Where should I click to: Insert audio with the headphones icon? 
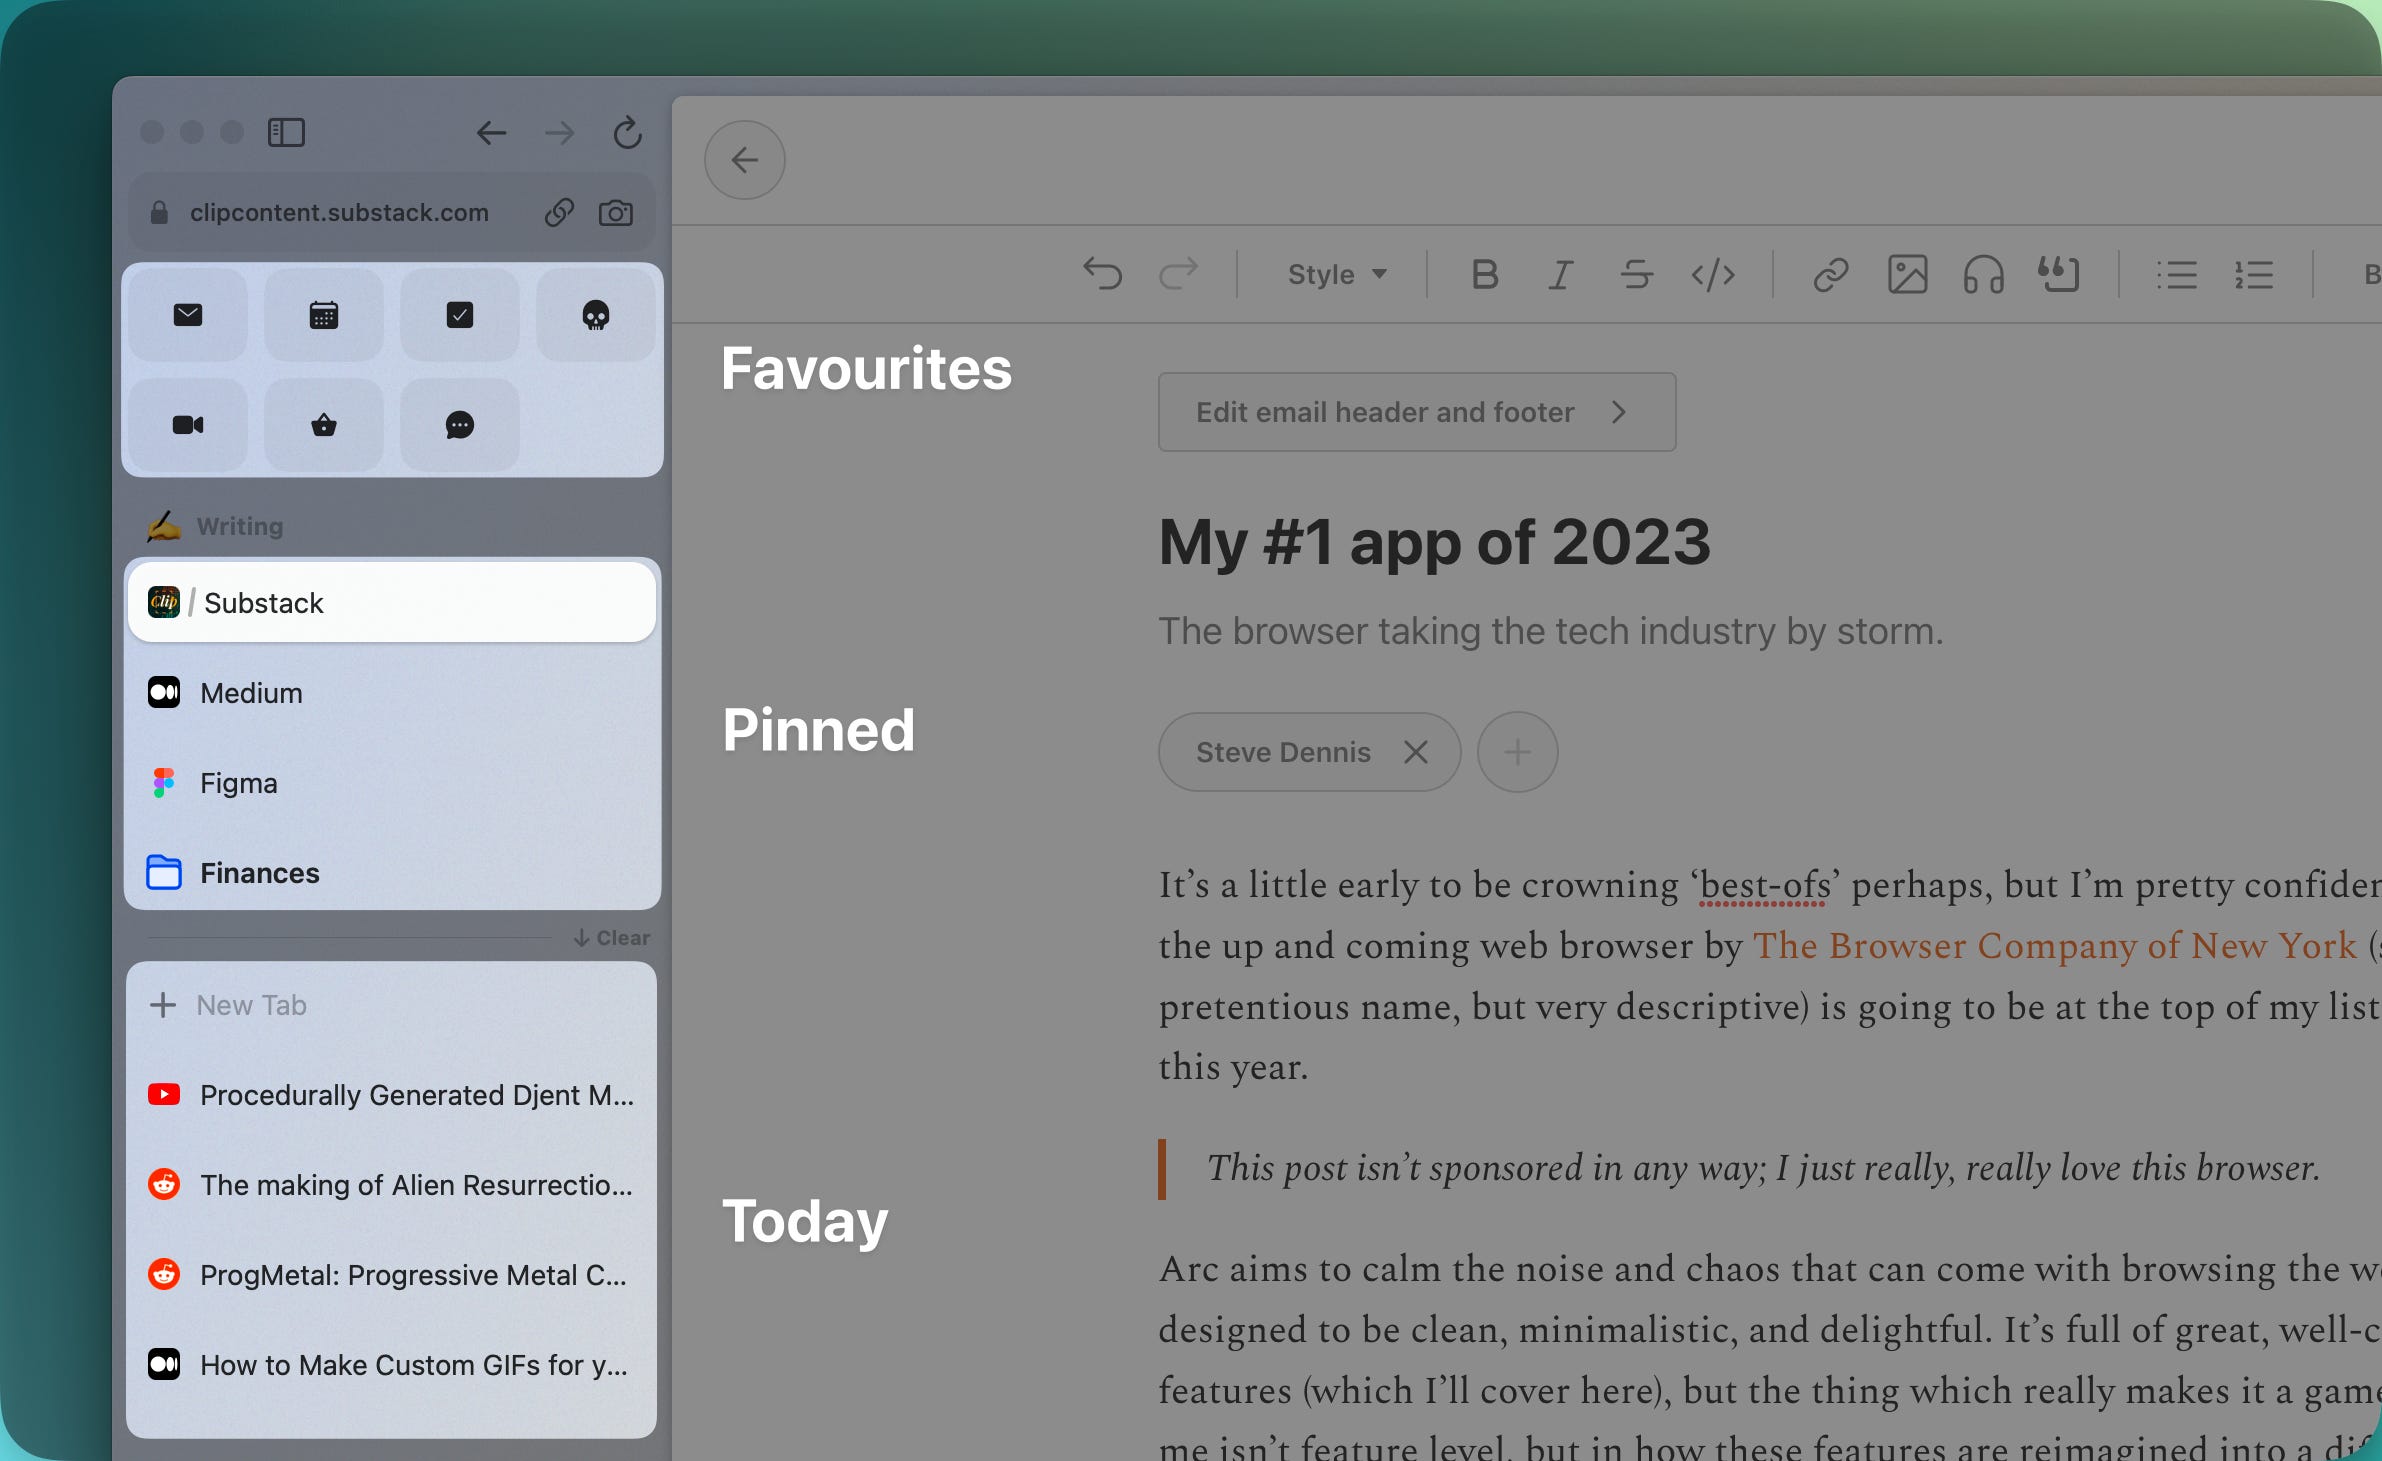tap(1983, 274)
